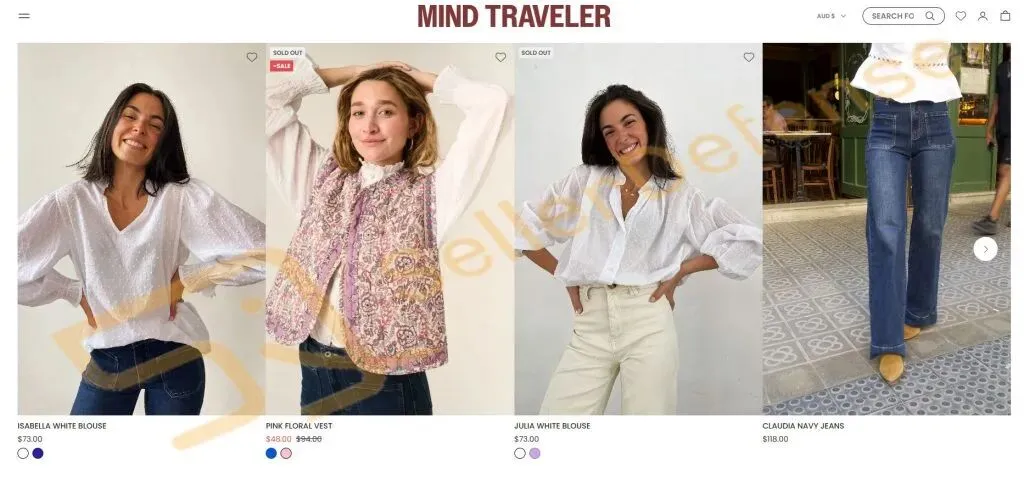Select blue swatch for Pink Floral Vest

click(x=271, y=453)
